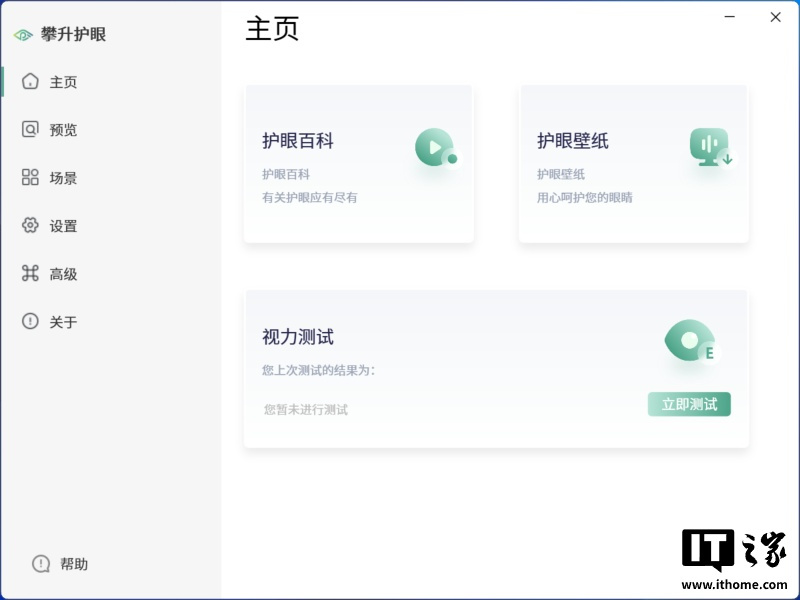Click the 高级 command-symbol icon

(x=30, y=274)
